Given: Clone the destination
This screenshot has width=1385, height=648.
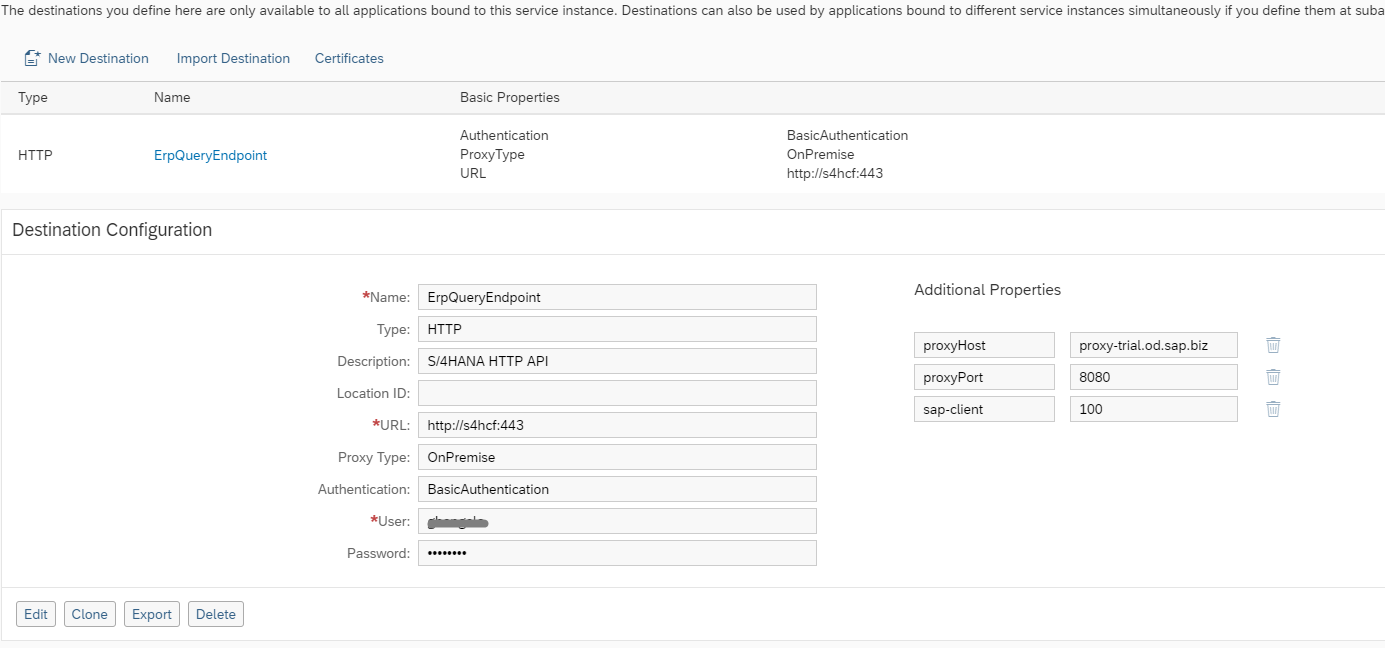Looking at the screenshot, I should [89, 614].
